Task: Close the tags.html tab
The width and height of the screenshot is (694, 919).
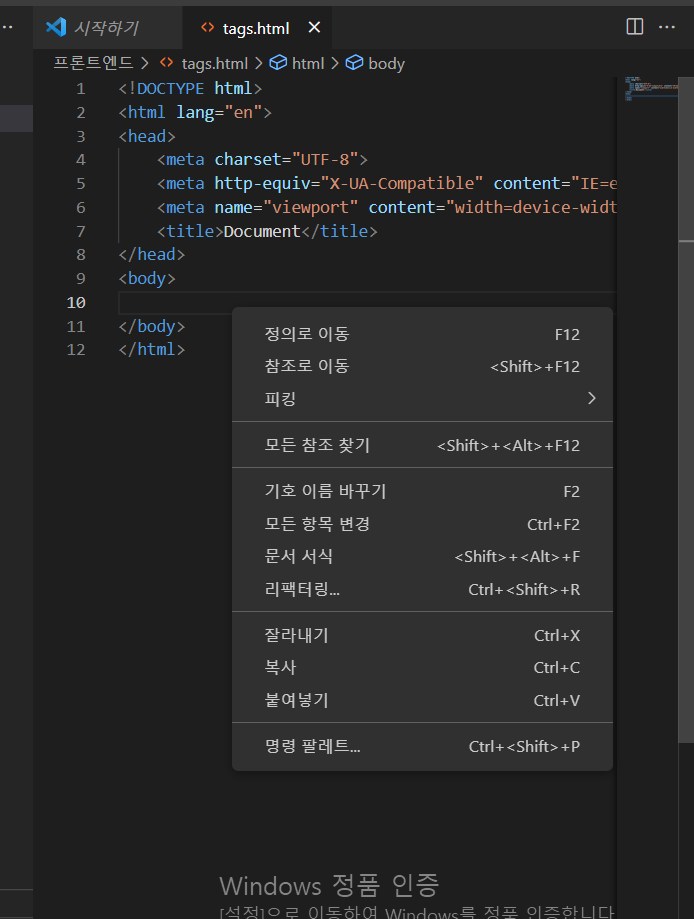Action: coord(314,27)
